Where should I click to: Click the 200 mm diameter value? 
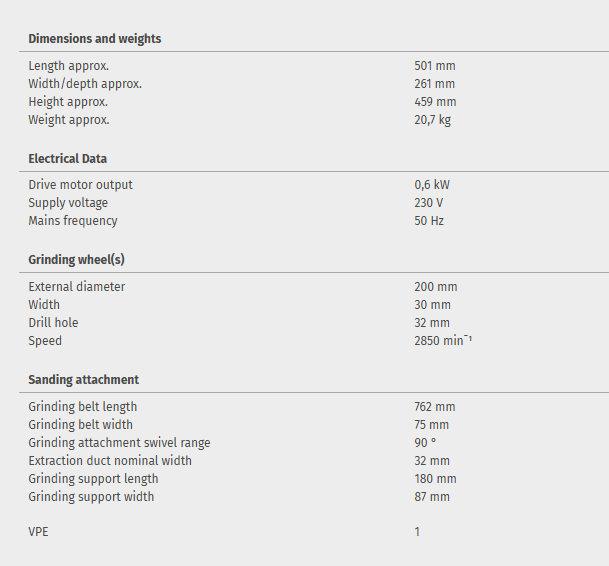[435, 287]
